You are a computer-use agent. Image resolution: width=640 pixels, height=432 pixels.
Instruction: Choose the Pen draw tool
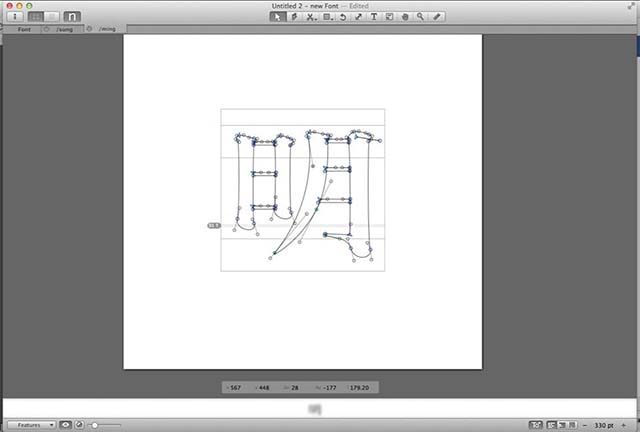pos(294,17)
